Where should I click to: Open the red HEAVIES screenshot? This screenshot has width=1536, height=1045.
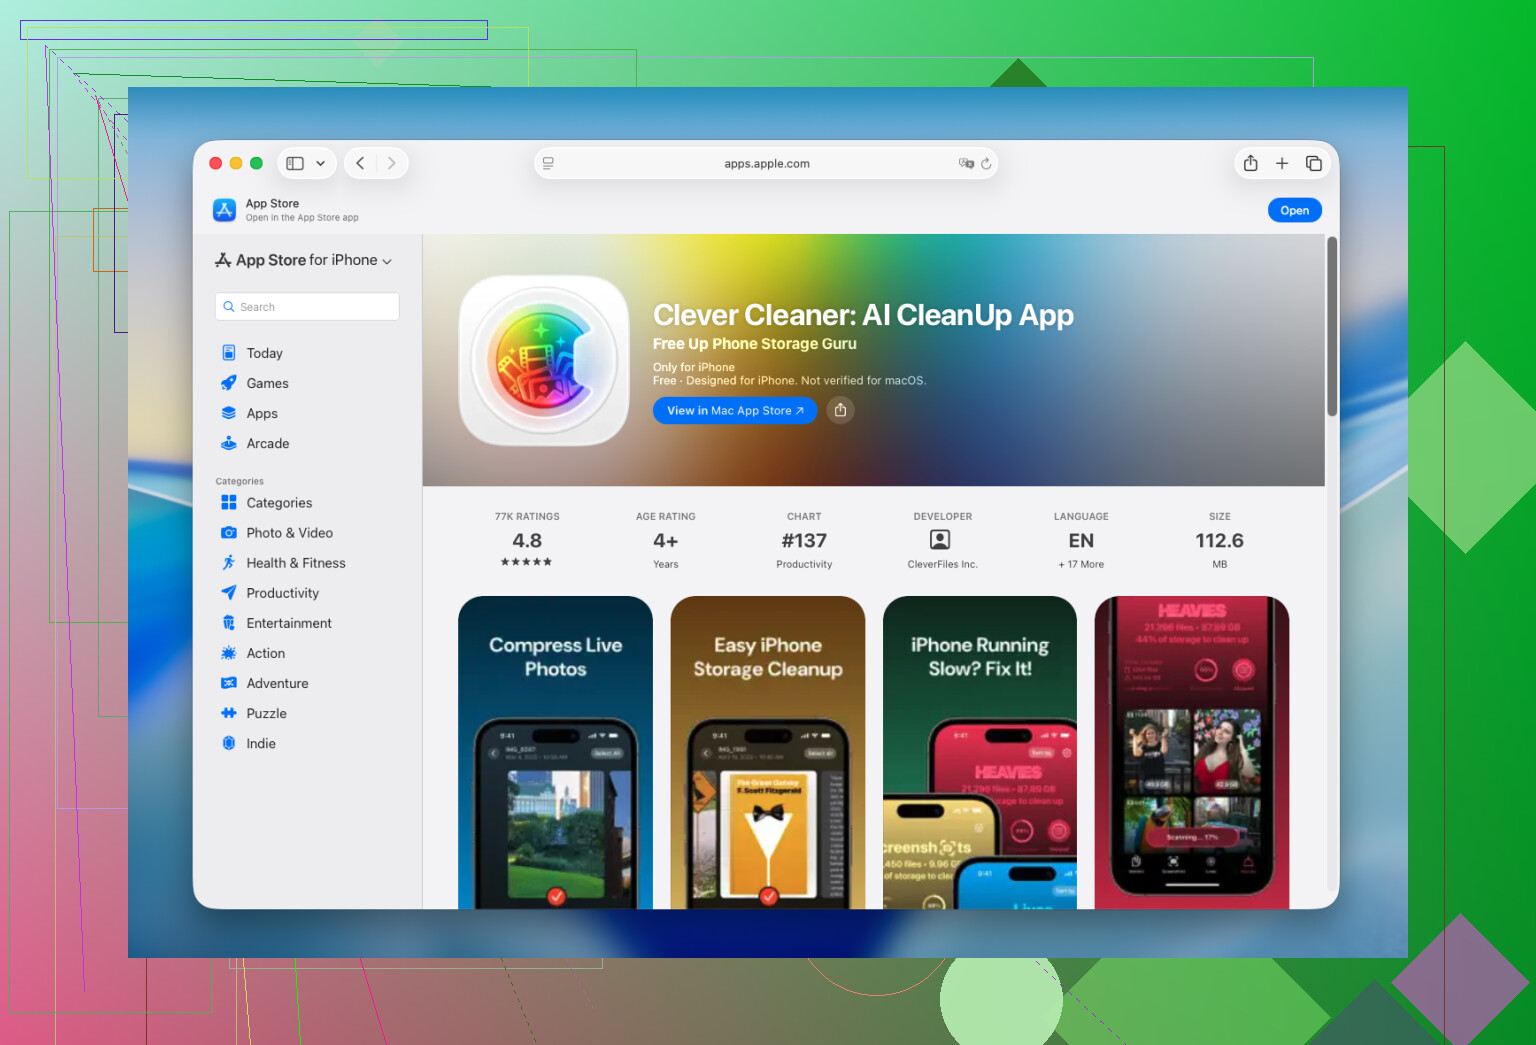coord(1192,752)
